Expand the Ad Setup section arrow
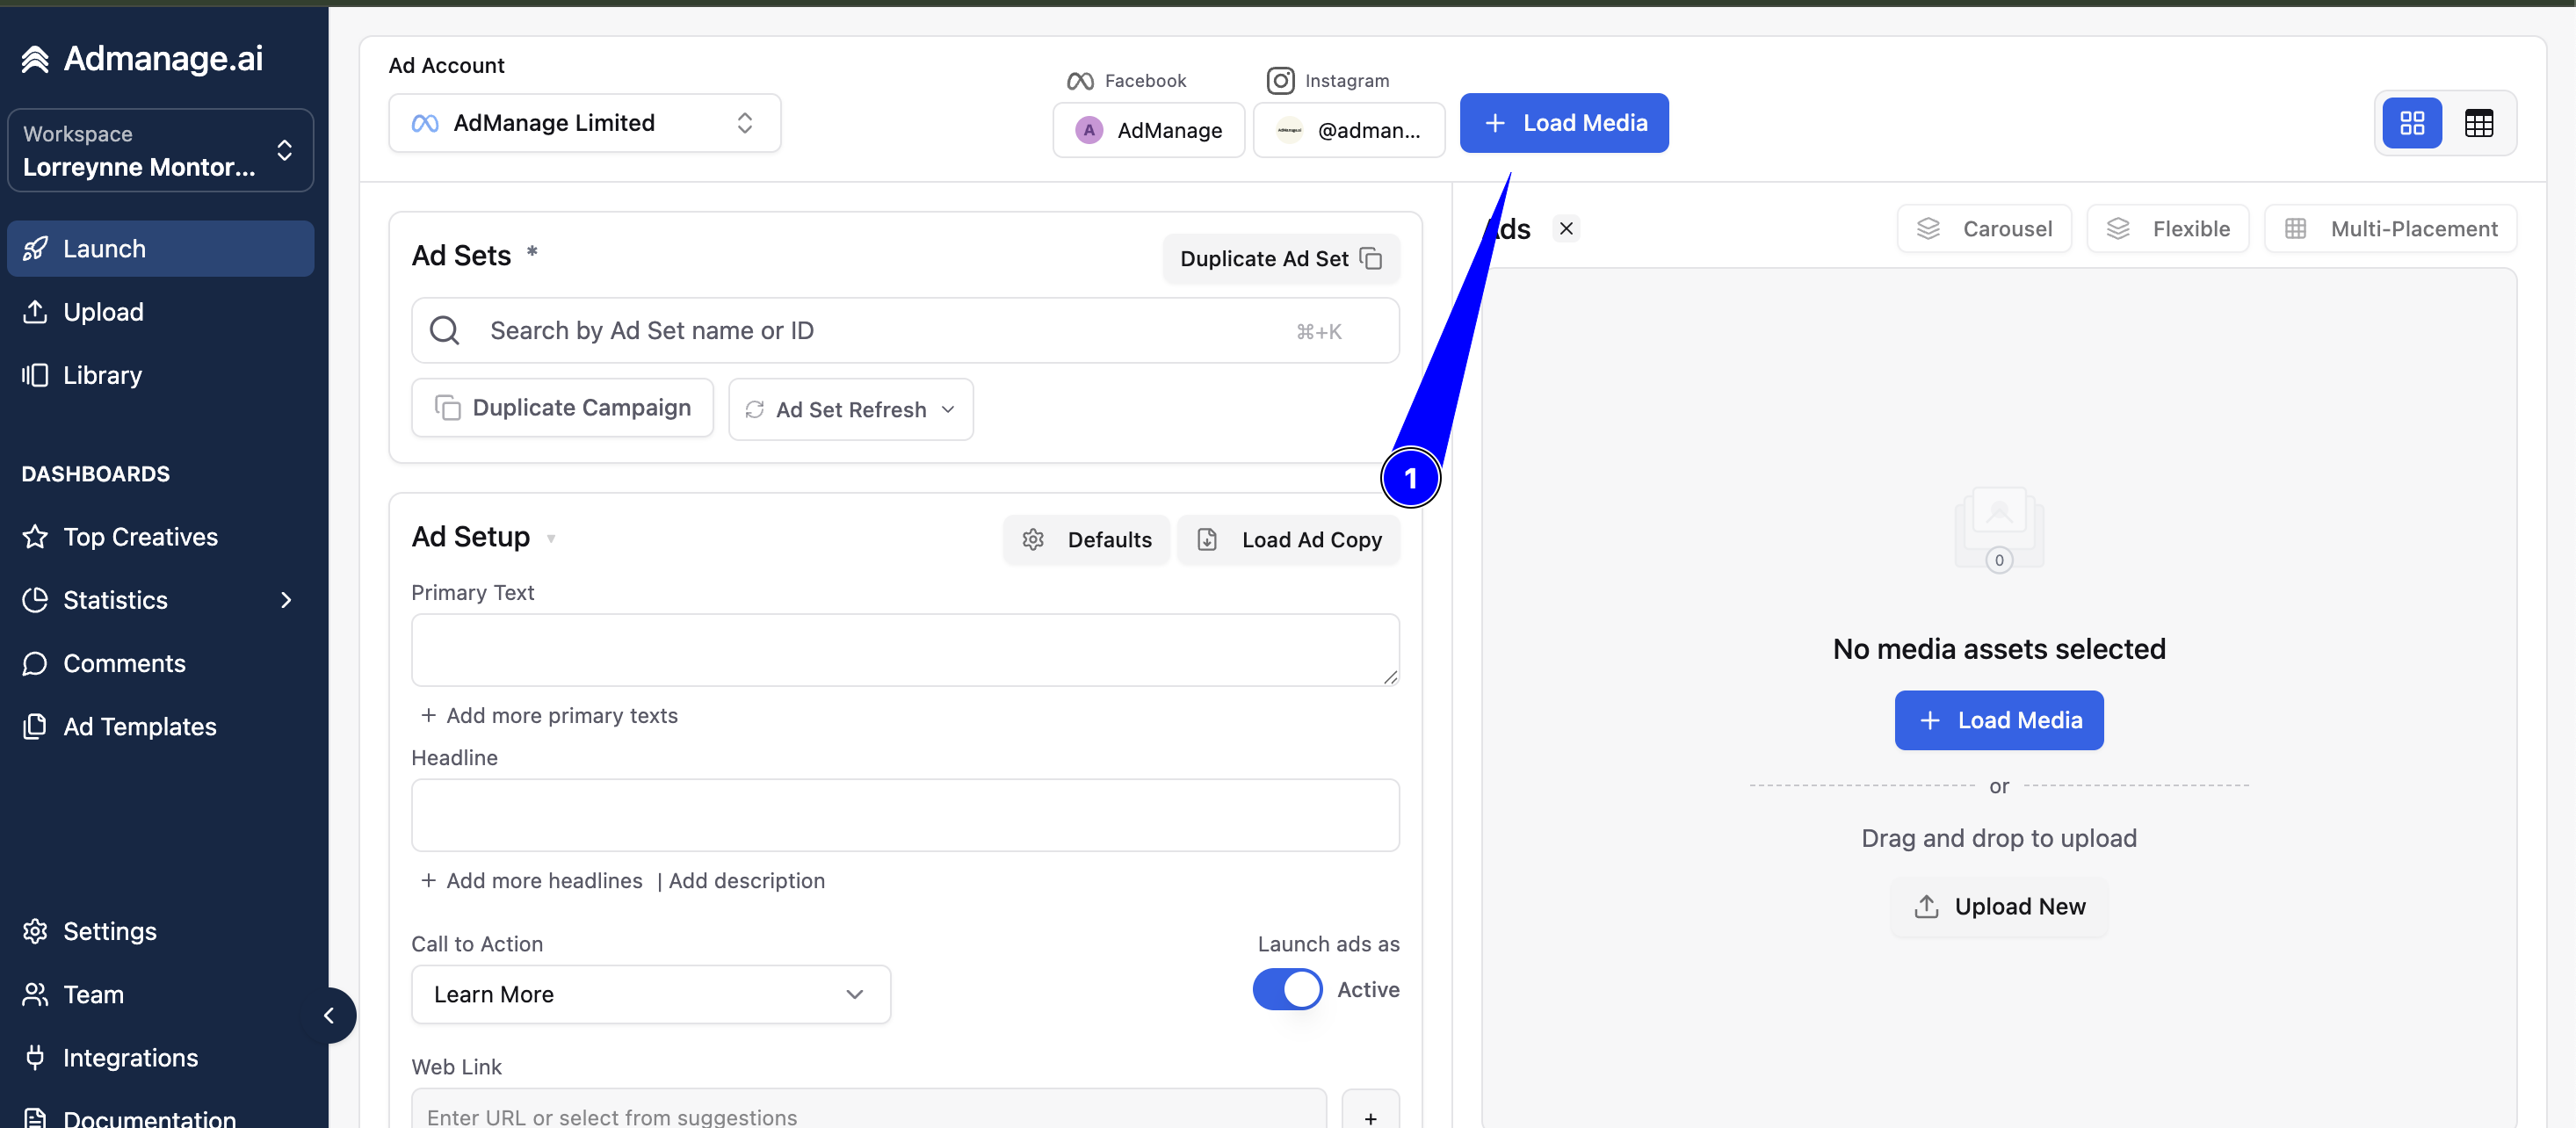Image resolution: width=2576 pixels, height=1128 pixels. 551,539
